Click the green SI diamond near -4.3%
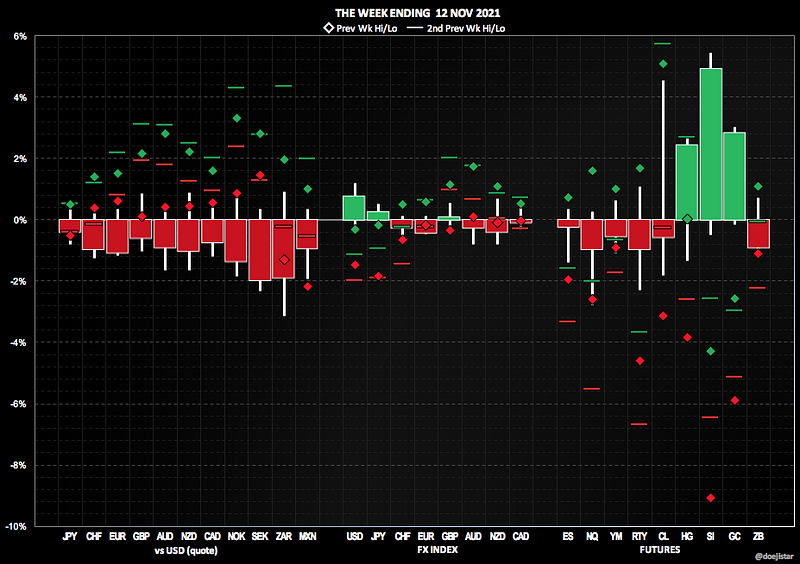 [x=711, y=351]
